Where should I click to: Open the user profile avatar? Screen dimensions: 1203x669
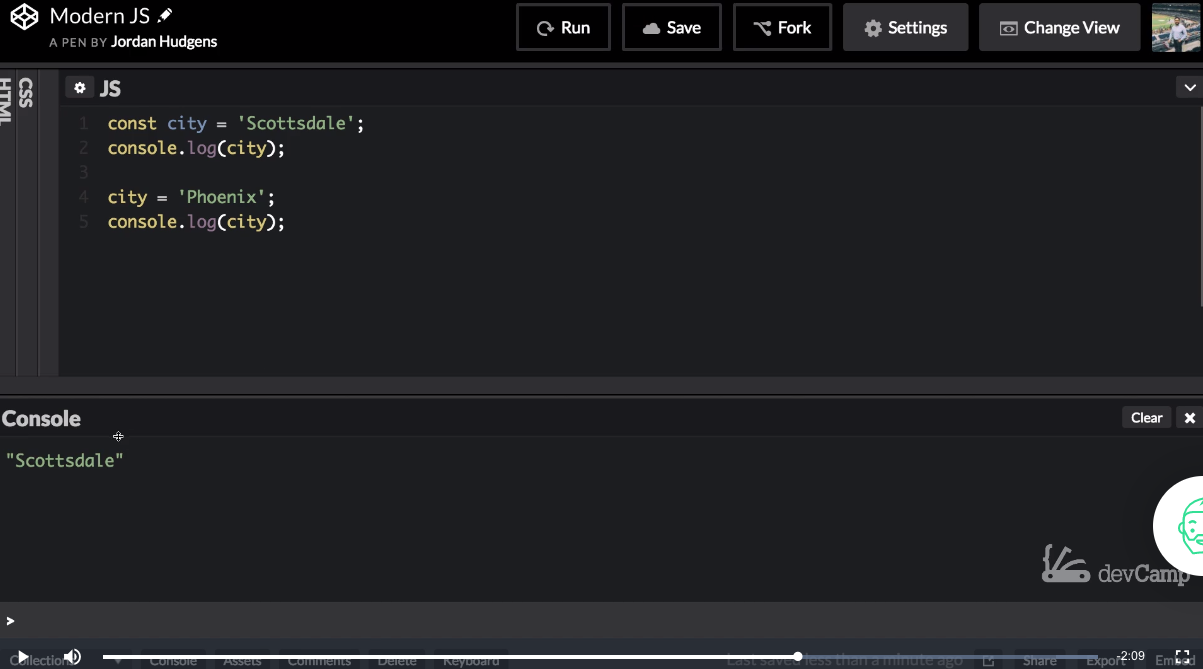point(1176,27)
